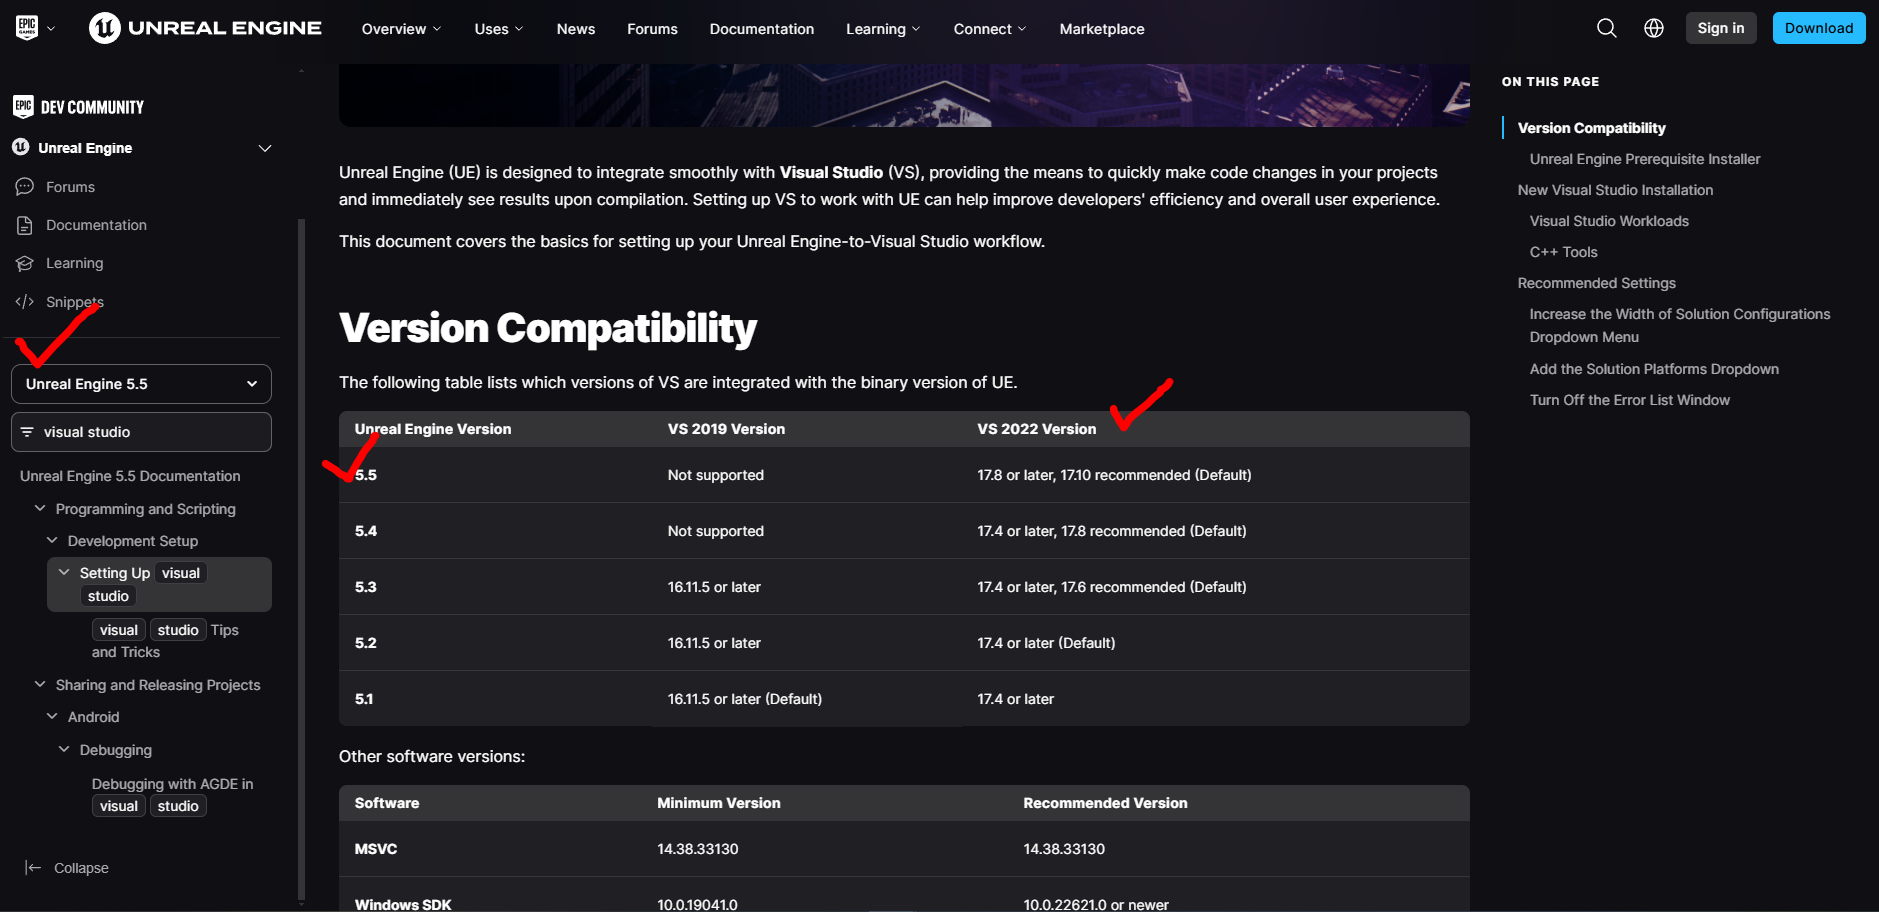Screen dimensions: 1879x912
Task: Click the '17.4 or later (Default)' cell
Action: pos(1046,643)
